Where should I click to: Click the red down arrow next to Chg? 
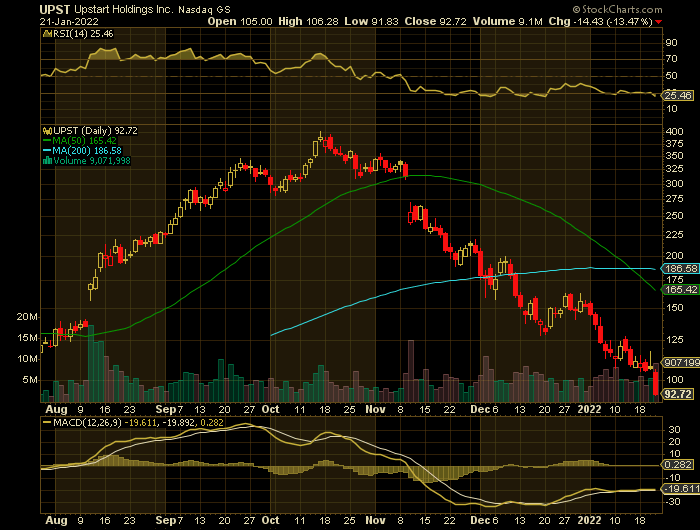(x=659, y=22)
